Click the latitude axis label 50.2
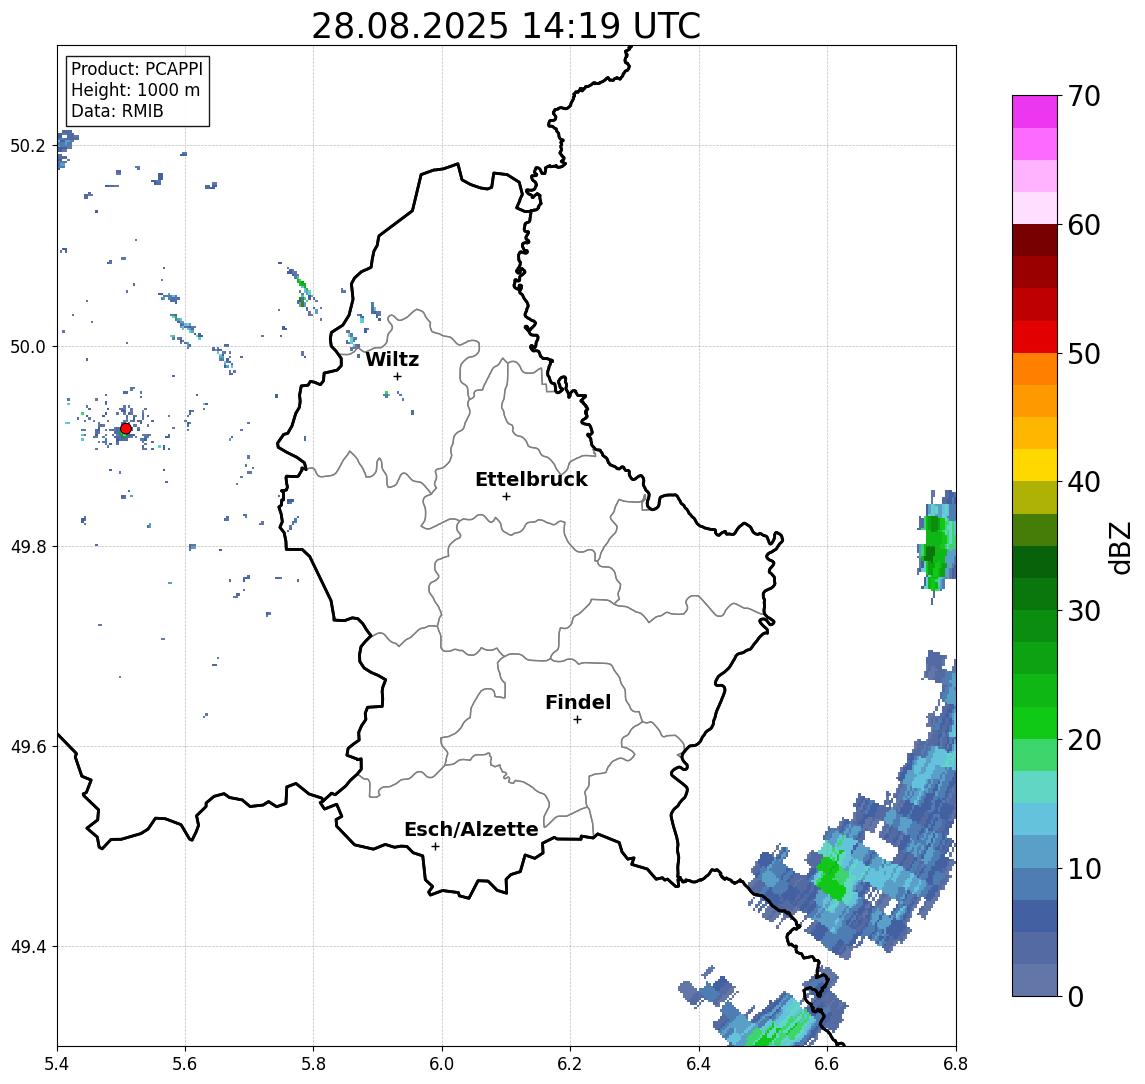The width and height of the screenshot is (1145, 1084). 28,145
